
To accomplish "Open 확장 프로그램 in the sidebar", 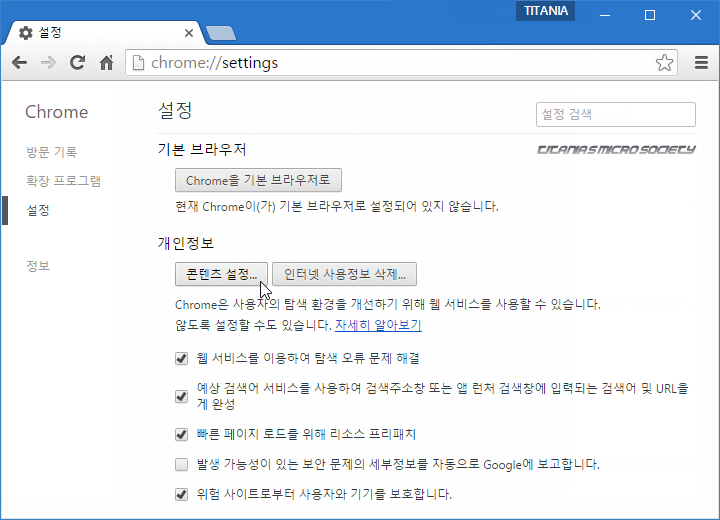I will tap(63, 181).
